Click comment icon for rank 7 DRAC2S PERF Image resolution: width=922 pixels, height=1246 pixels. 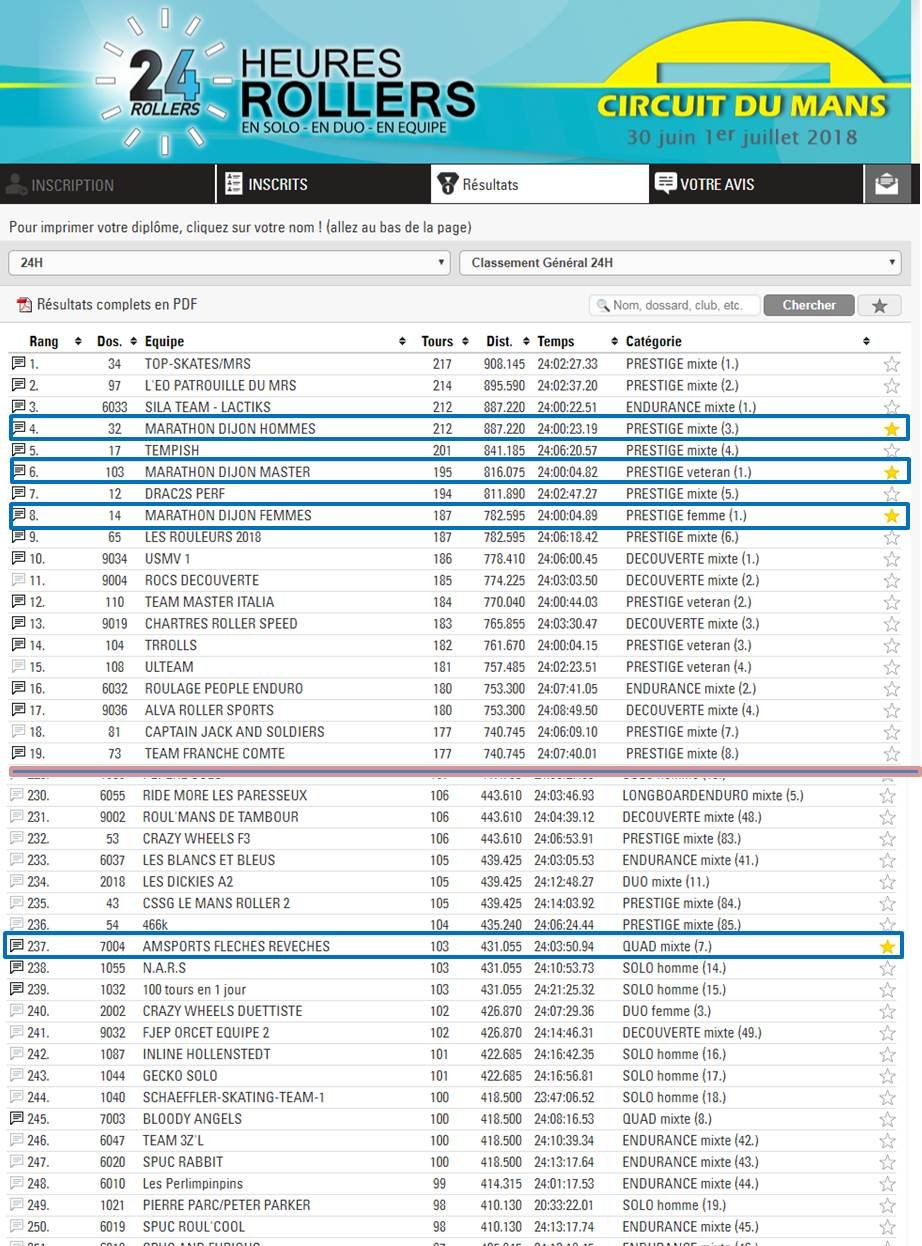[18, 493]
